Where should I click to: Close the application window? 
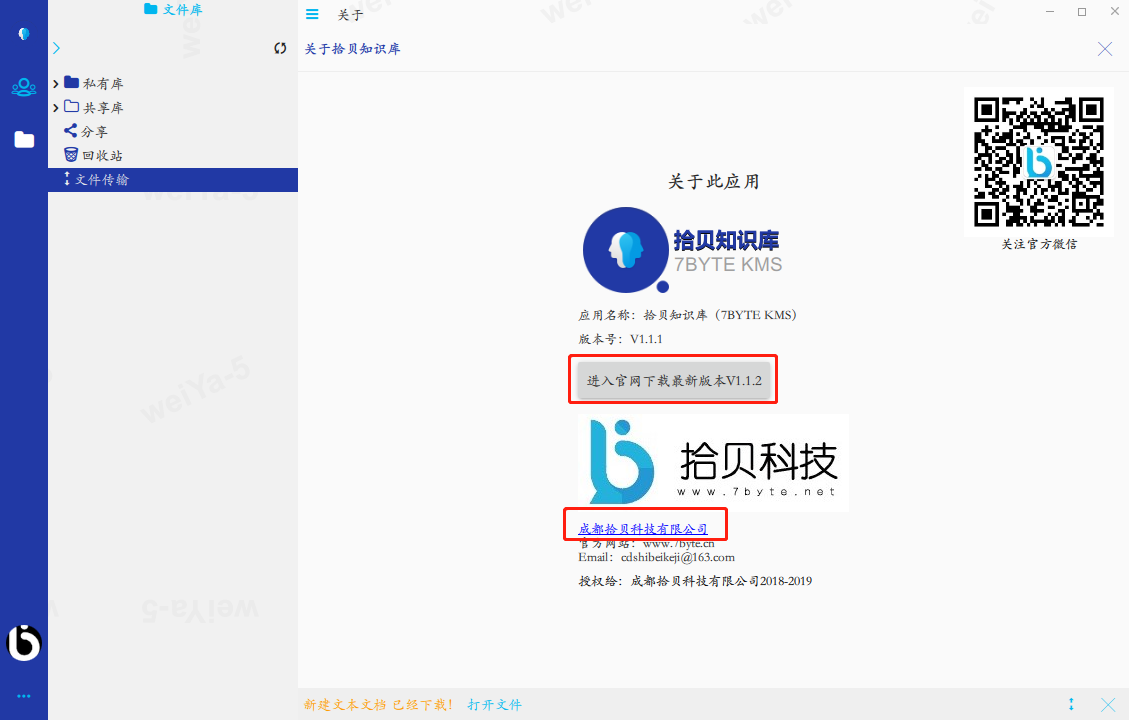pyautogui.click(x=1115, y=12)
